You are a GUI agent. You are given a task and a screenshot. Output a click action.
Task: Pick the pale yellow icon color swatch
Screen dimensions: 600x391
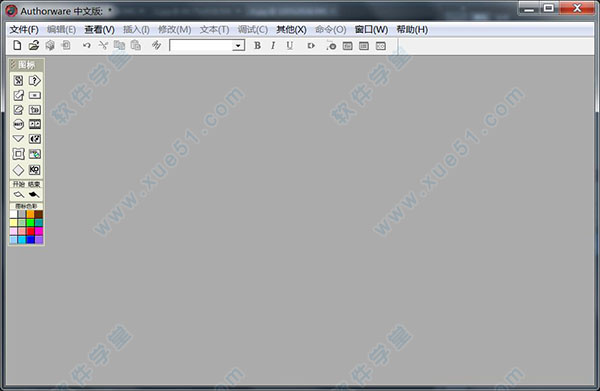coord(14,223)
